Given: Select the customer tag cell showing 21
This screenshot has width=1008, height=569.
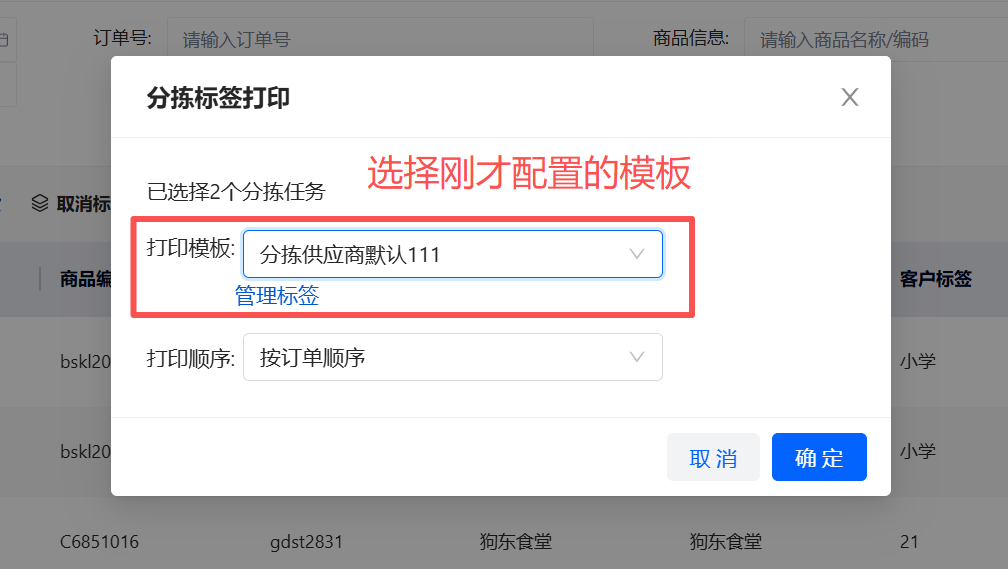Looking at the screenshot, I should pos(909,542).
